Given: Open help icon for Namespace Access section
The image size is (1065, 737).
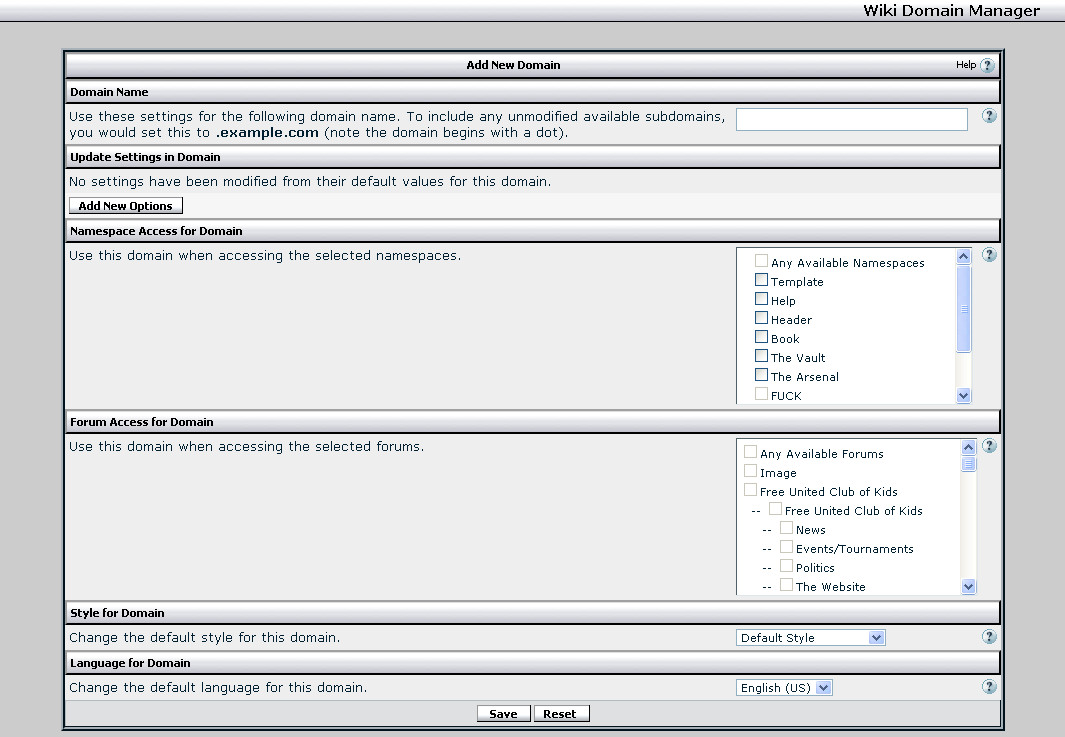Looking at the screenshot, I should (989, 255).
